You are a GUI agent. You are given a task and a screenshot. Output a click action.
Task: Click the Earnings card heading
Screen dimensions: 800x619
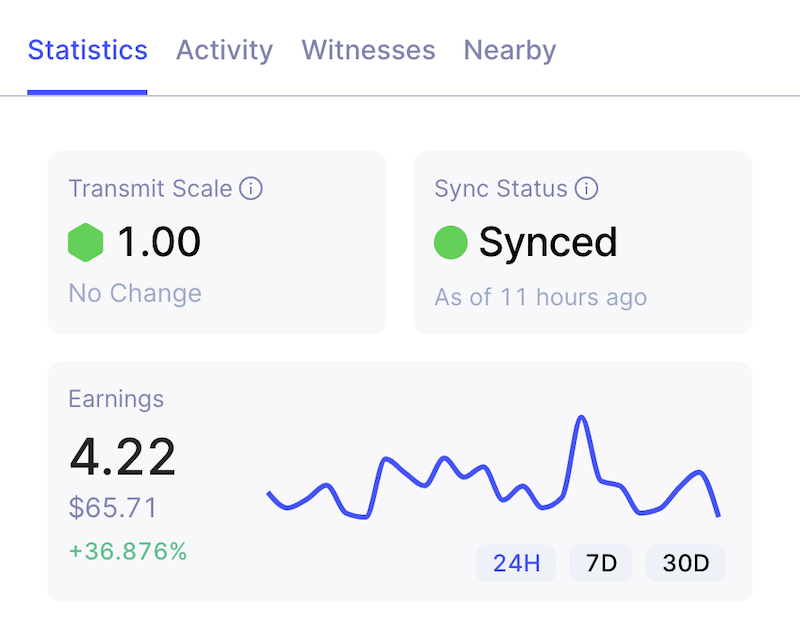click(x=116, y=399)
